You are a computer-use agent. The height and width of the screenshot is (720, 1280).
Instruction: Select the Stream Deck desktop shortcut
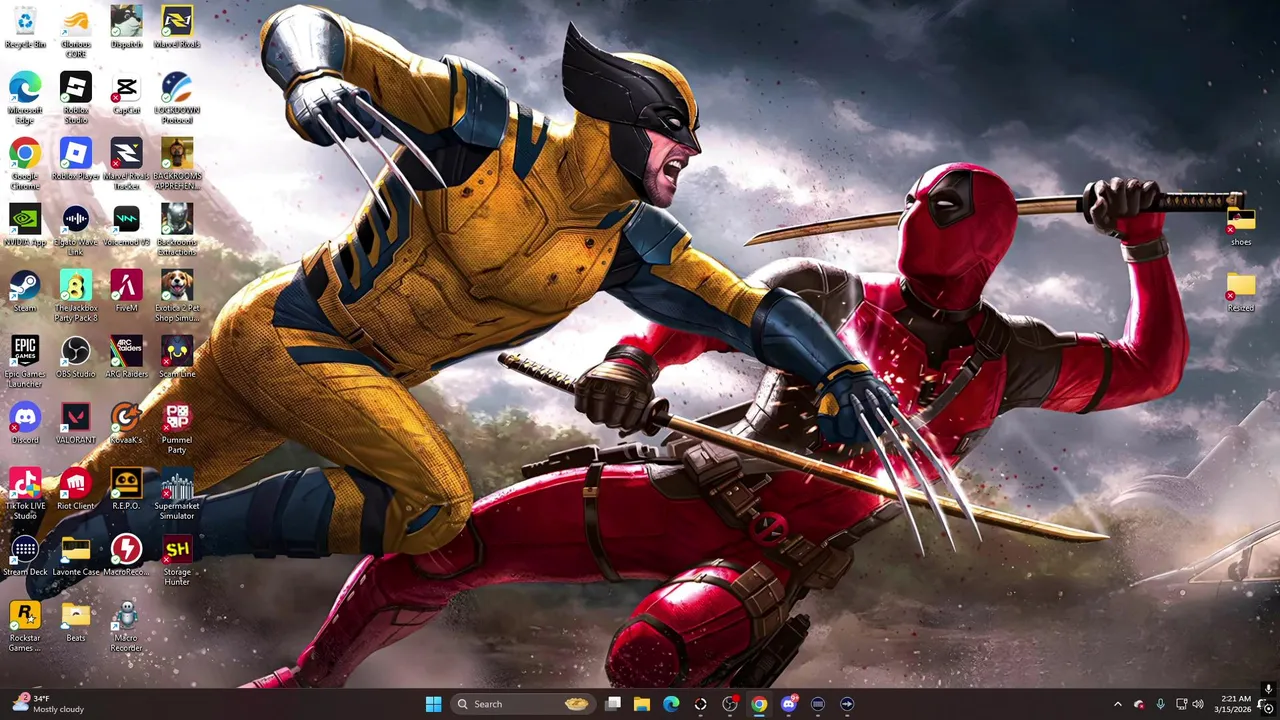25,555
